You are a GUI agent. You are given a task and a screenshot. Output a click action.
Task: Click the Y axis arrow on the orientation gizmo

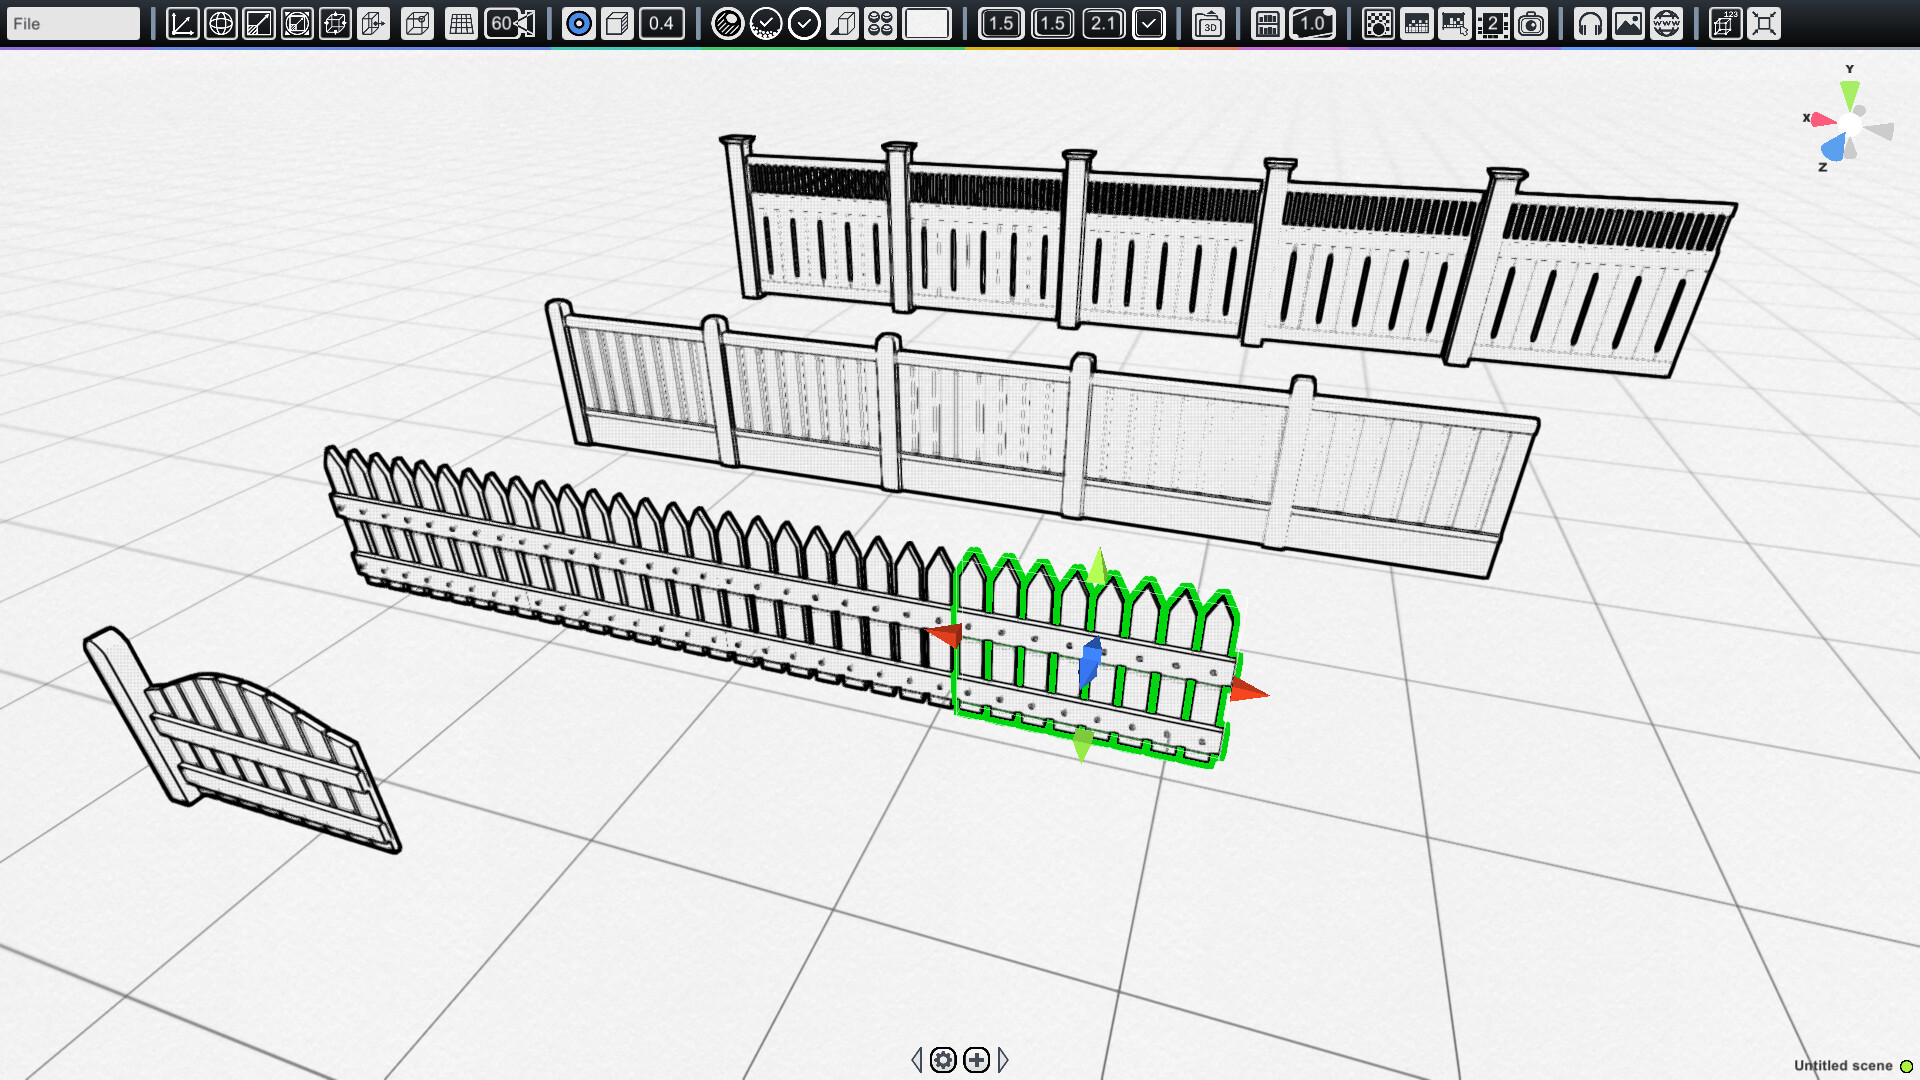pos(1849,93)
